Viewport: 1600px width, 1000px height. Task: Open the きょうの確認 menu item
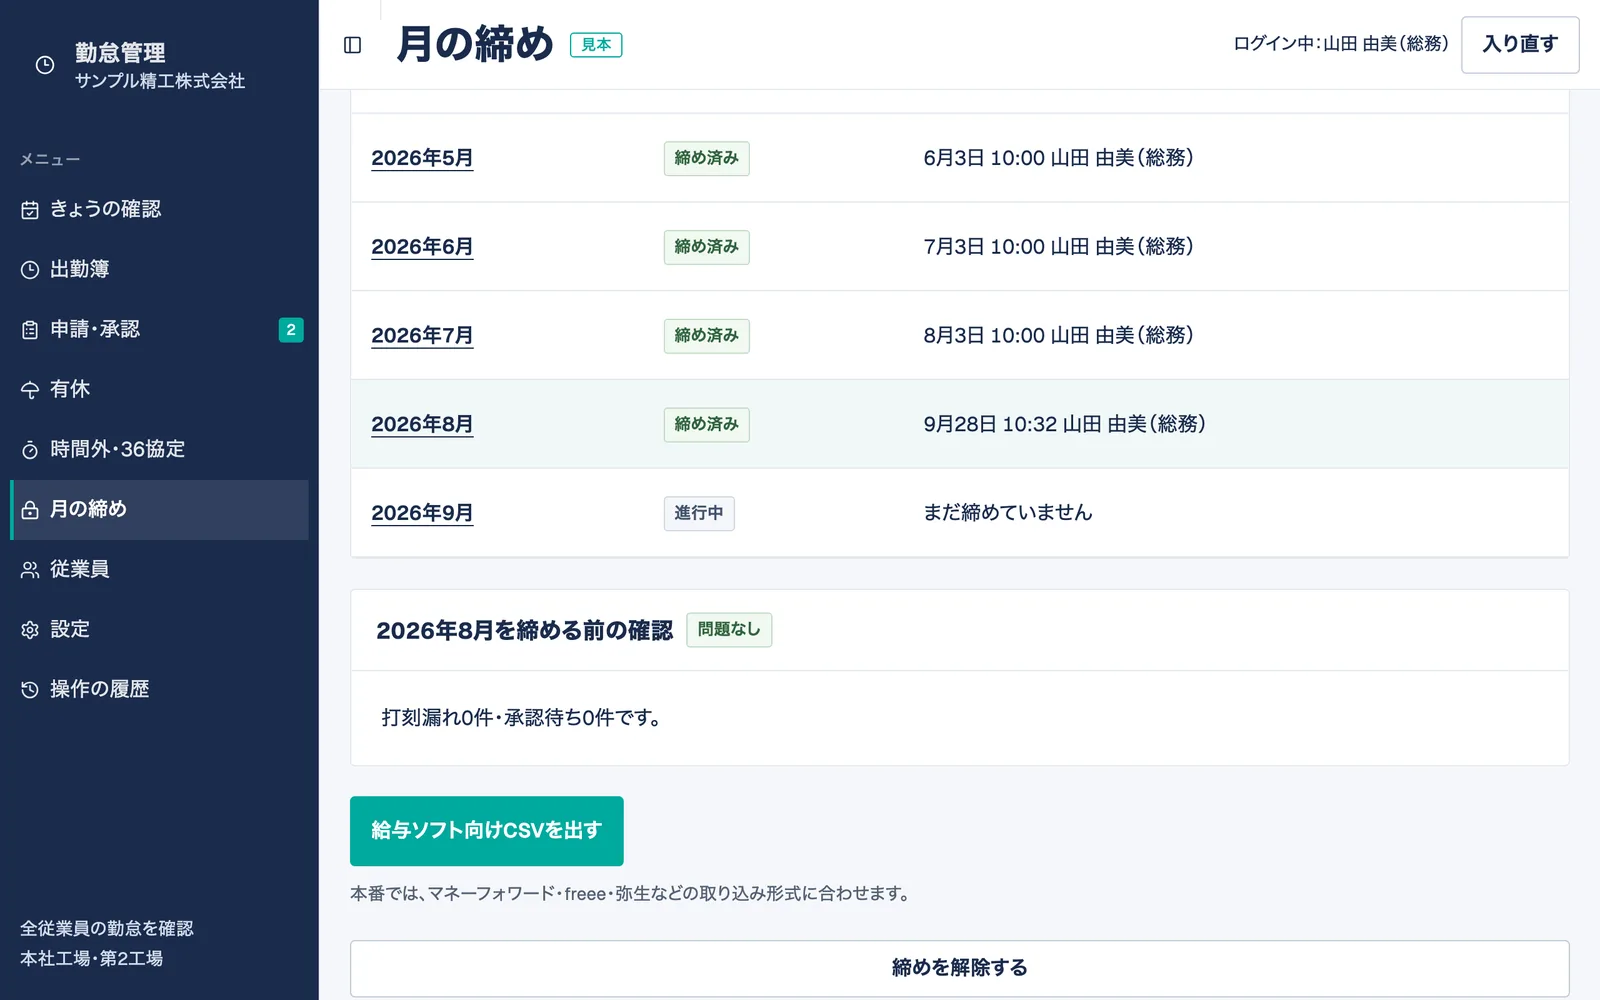tap(160, 210)
